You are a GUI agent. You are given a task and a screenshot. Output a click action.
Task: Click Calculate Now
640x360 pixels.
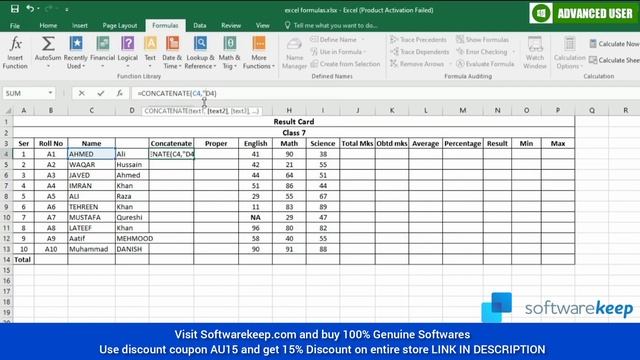614,44
